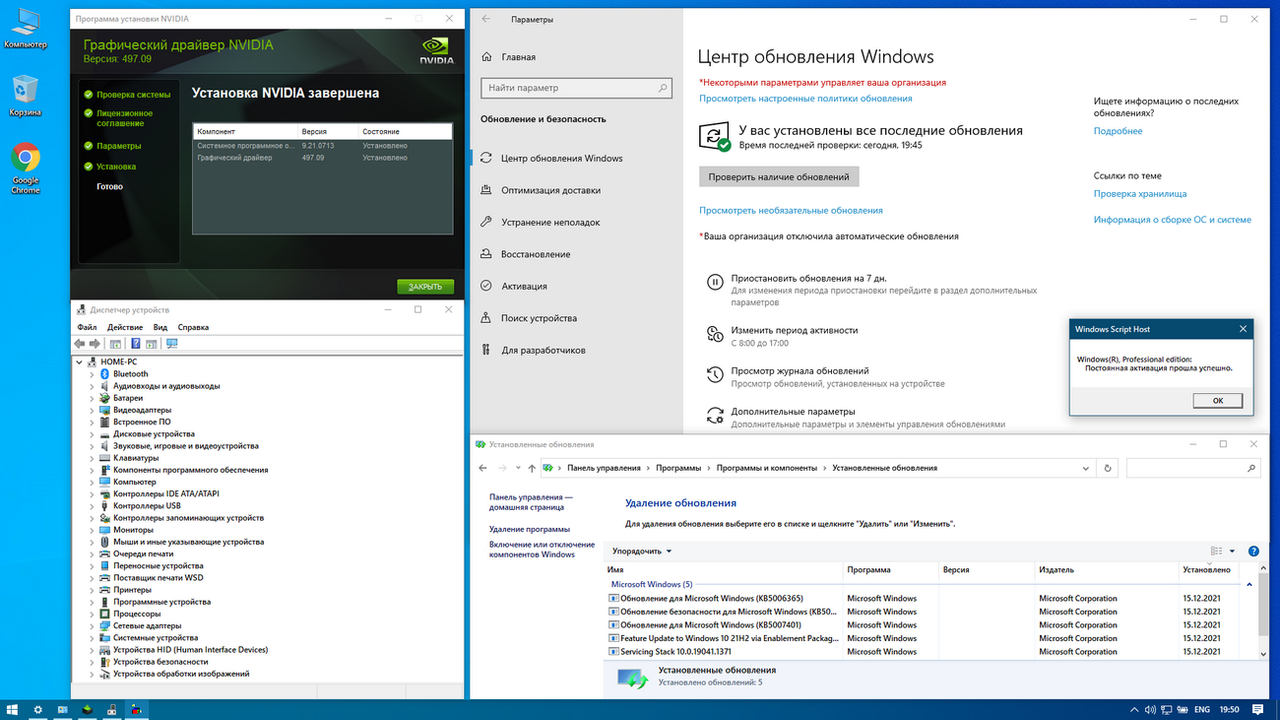Open Windows Start button
Screen dimensions: 1280x720
pos(14,709)
